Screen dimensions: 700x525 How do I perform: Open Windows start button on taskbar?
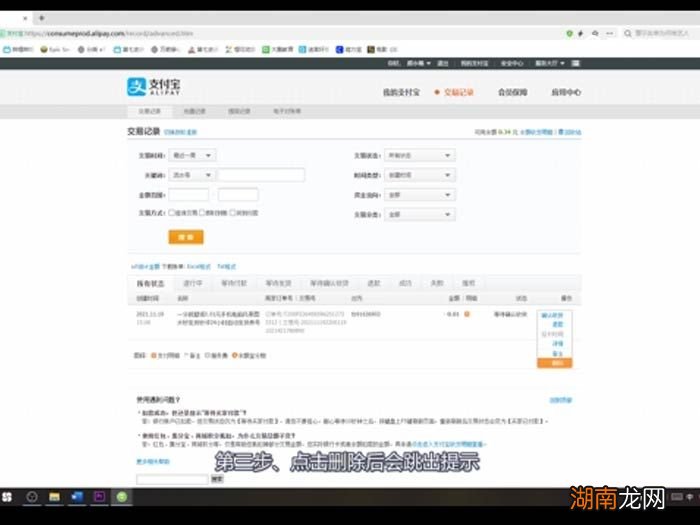[x=7, y=497]
